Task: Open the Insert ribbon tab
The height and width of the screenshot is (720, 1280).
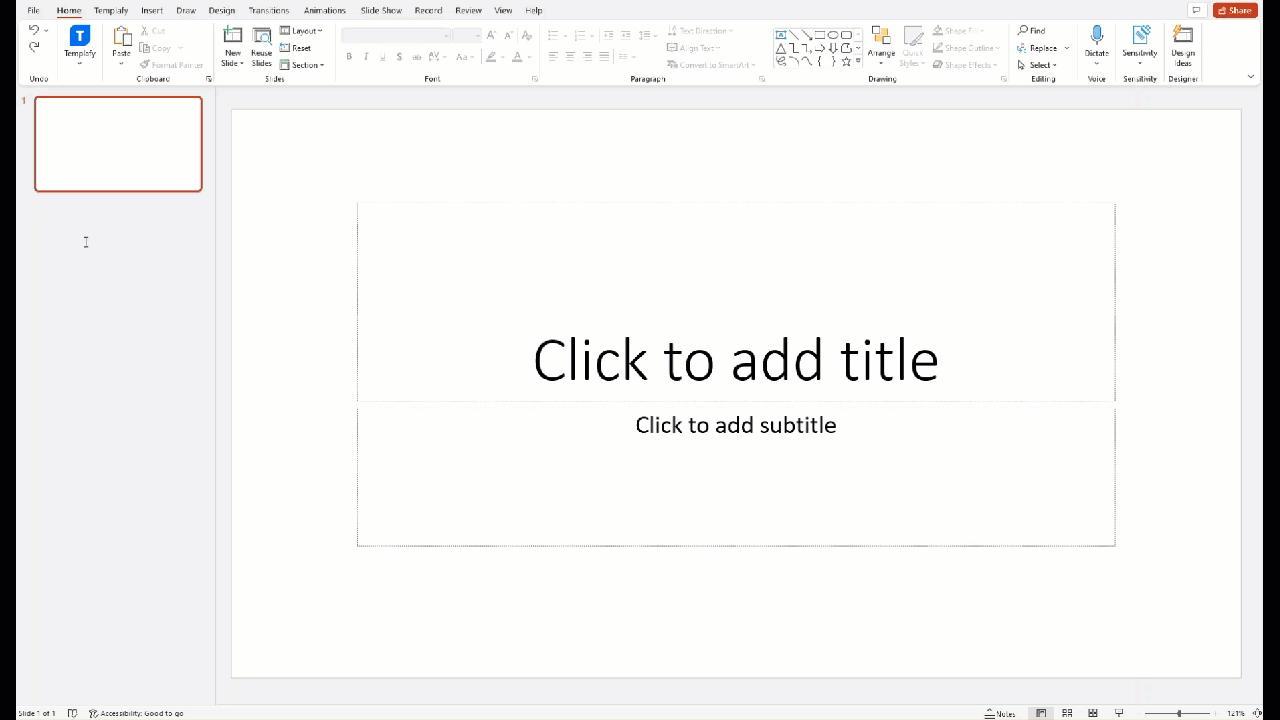Action: pyautogui.click(x=152, y=10)
